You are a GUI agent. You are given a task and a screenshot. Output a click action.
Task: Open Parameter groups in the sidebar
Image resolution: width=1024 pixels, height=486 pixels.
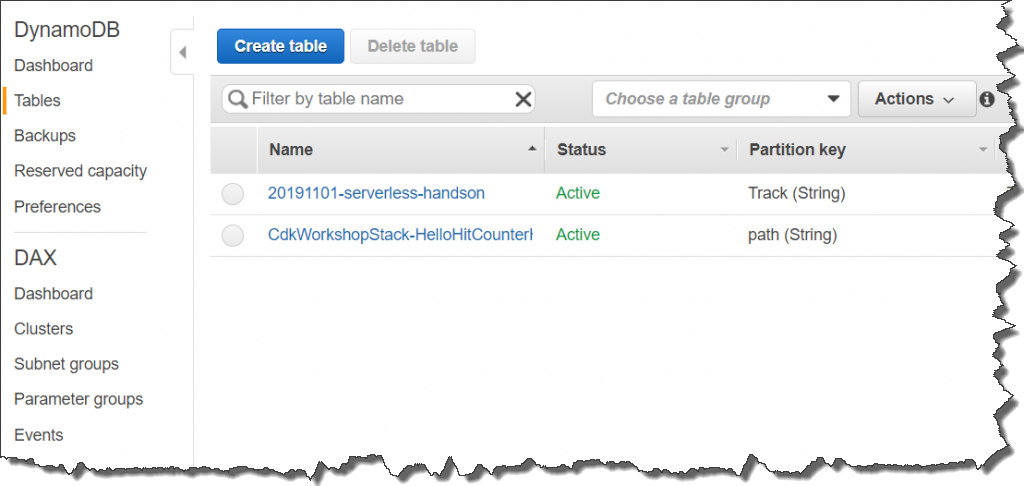(78, 399)
